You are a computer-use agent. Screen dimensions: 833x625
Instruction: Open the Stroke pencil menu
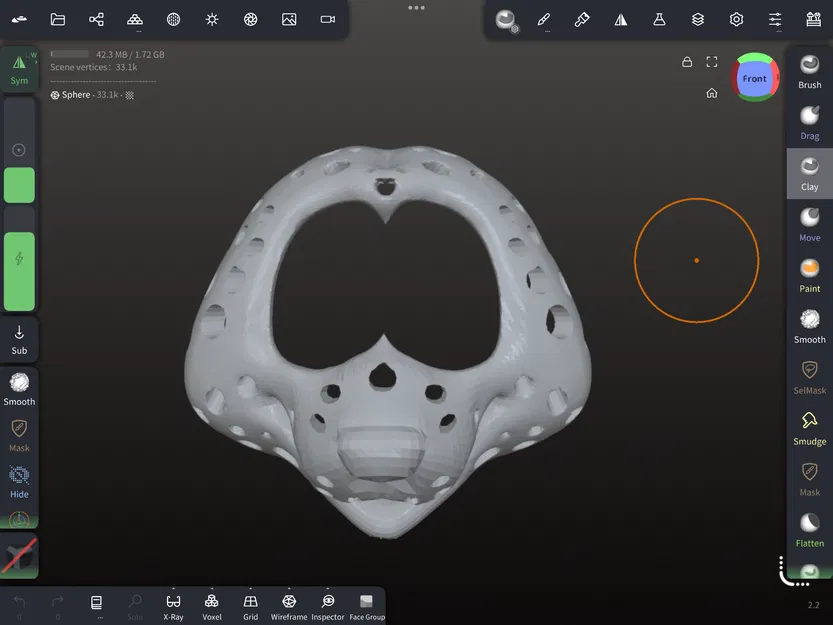tap(543, 20)
